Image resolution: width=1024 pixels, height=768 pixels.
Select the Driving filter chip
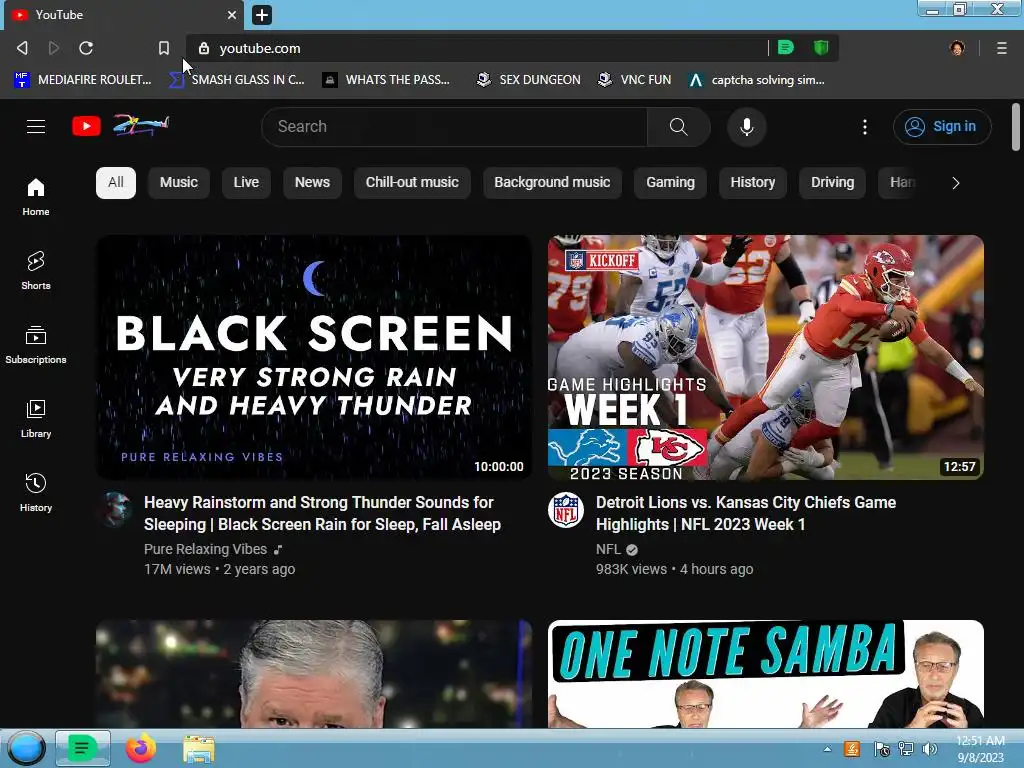coord(832,182)
